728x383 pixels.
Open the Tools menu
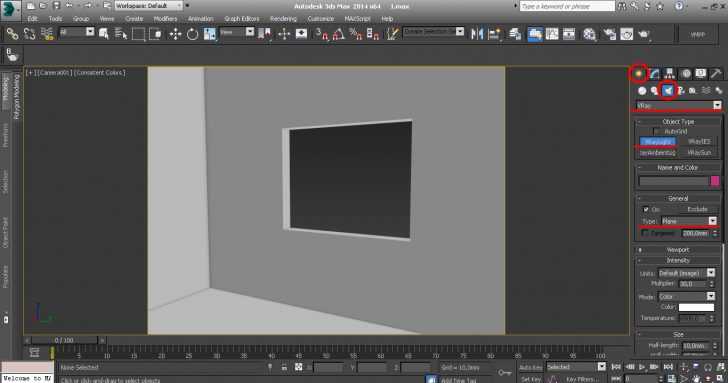click(x=55, y=19)
